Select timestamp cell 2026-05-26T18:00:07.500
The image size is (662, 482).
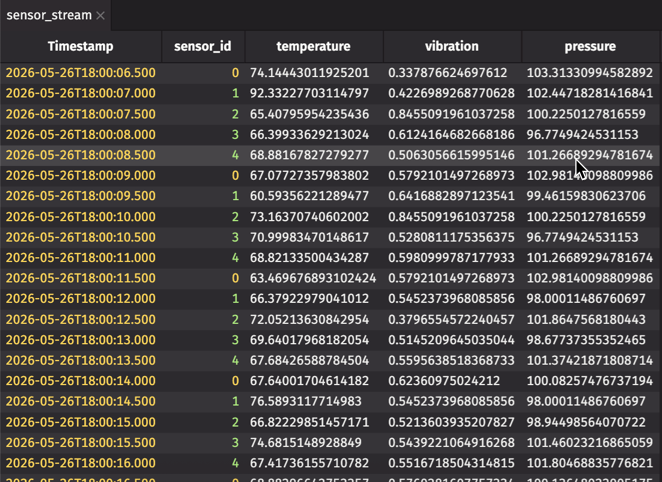coord(81,114)
